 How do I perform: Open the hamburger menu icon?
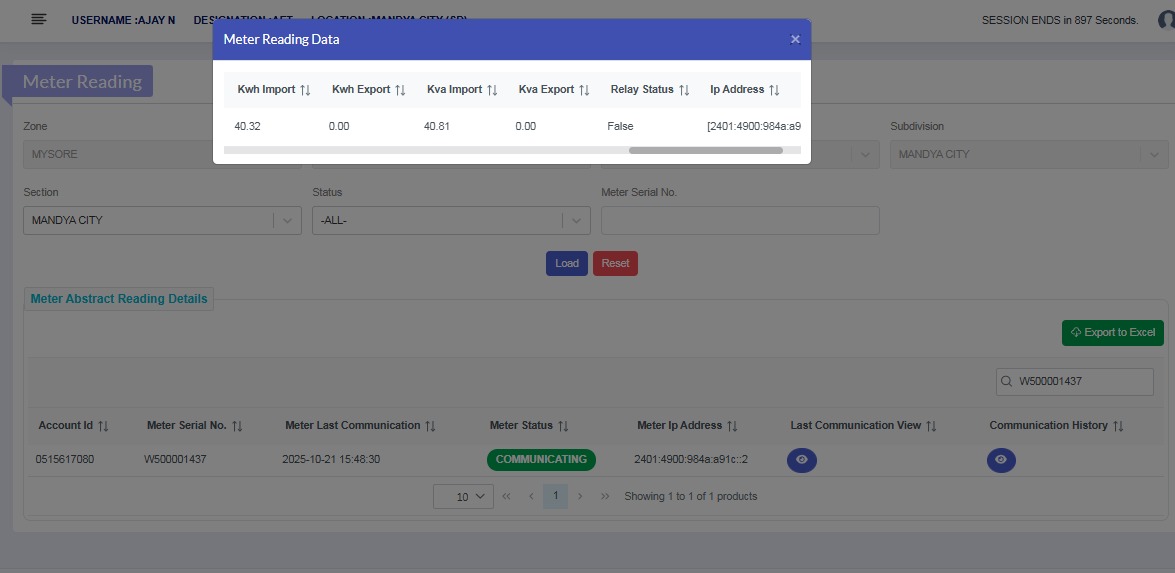(39, 19)
